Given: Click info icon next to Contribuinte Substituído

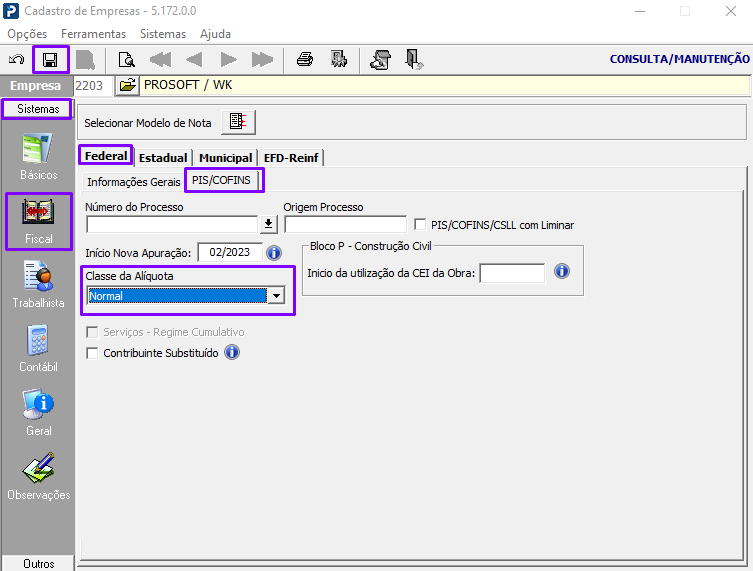Looking at the screenshot, I should 232,352.
